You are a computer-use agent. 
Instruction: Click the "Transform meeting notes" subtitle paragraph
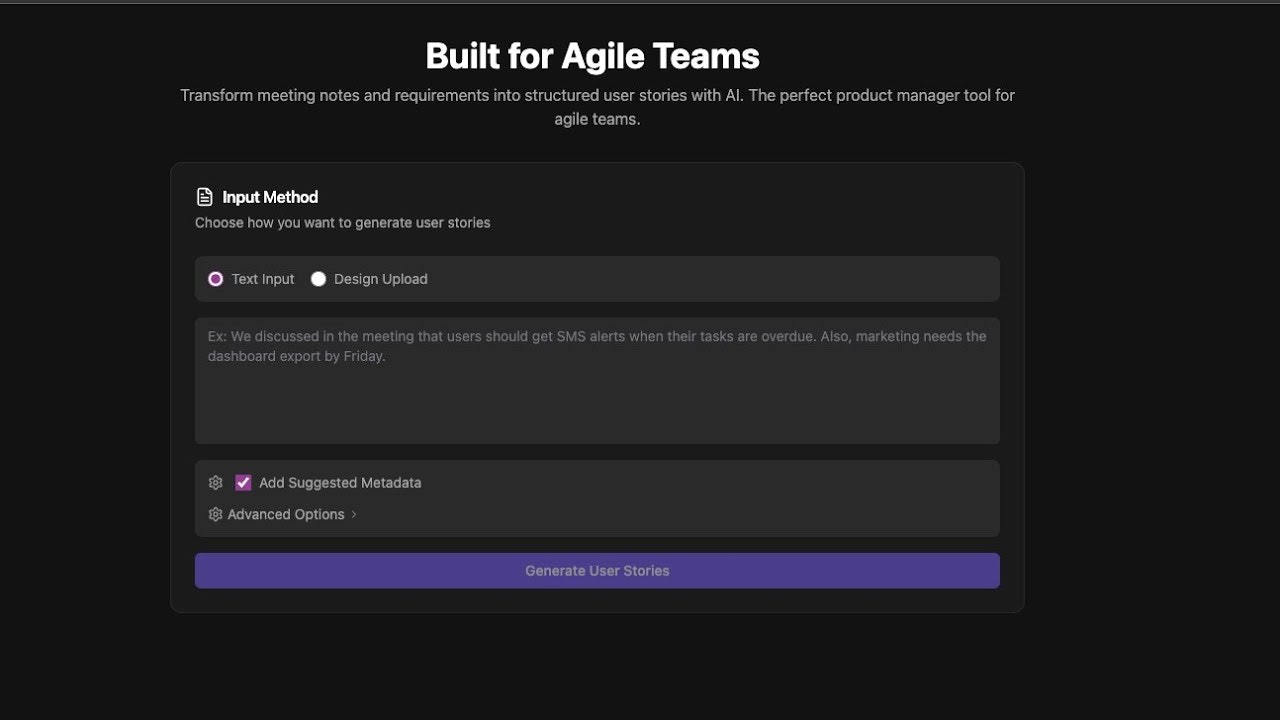tap(597, 96)
